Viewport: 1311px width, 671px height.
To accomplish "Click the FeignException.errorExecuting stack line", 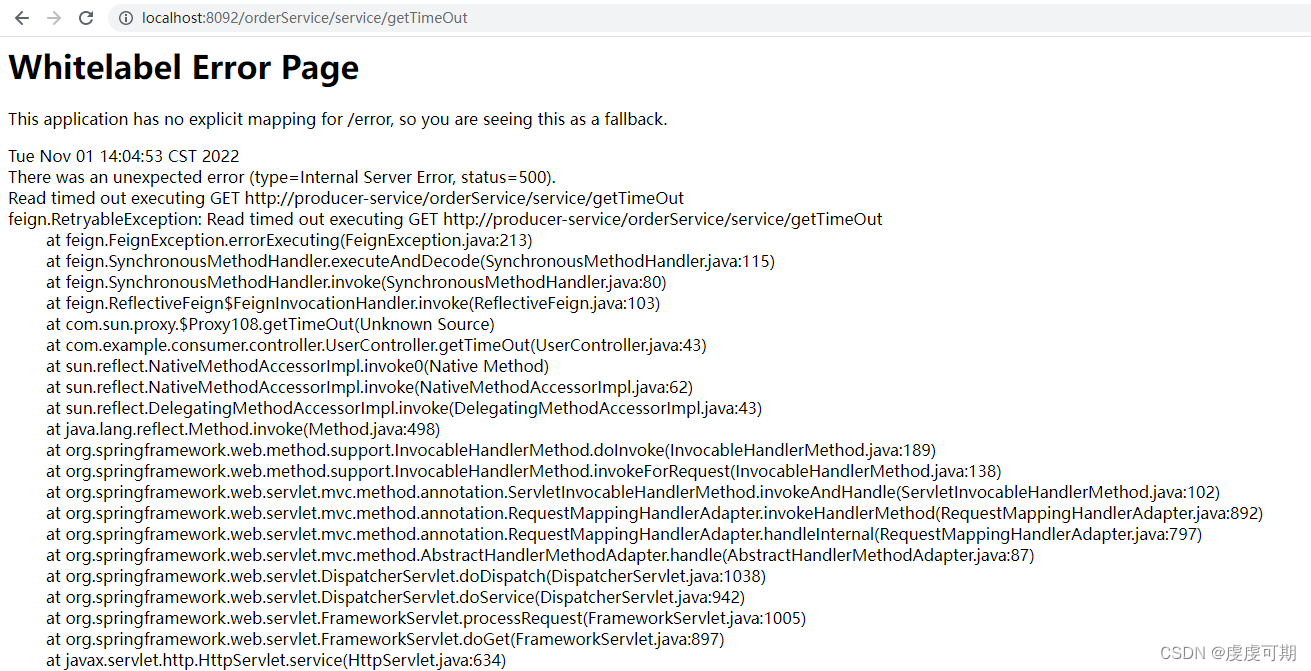I will click(289, 240).
